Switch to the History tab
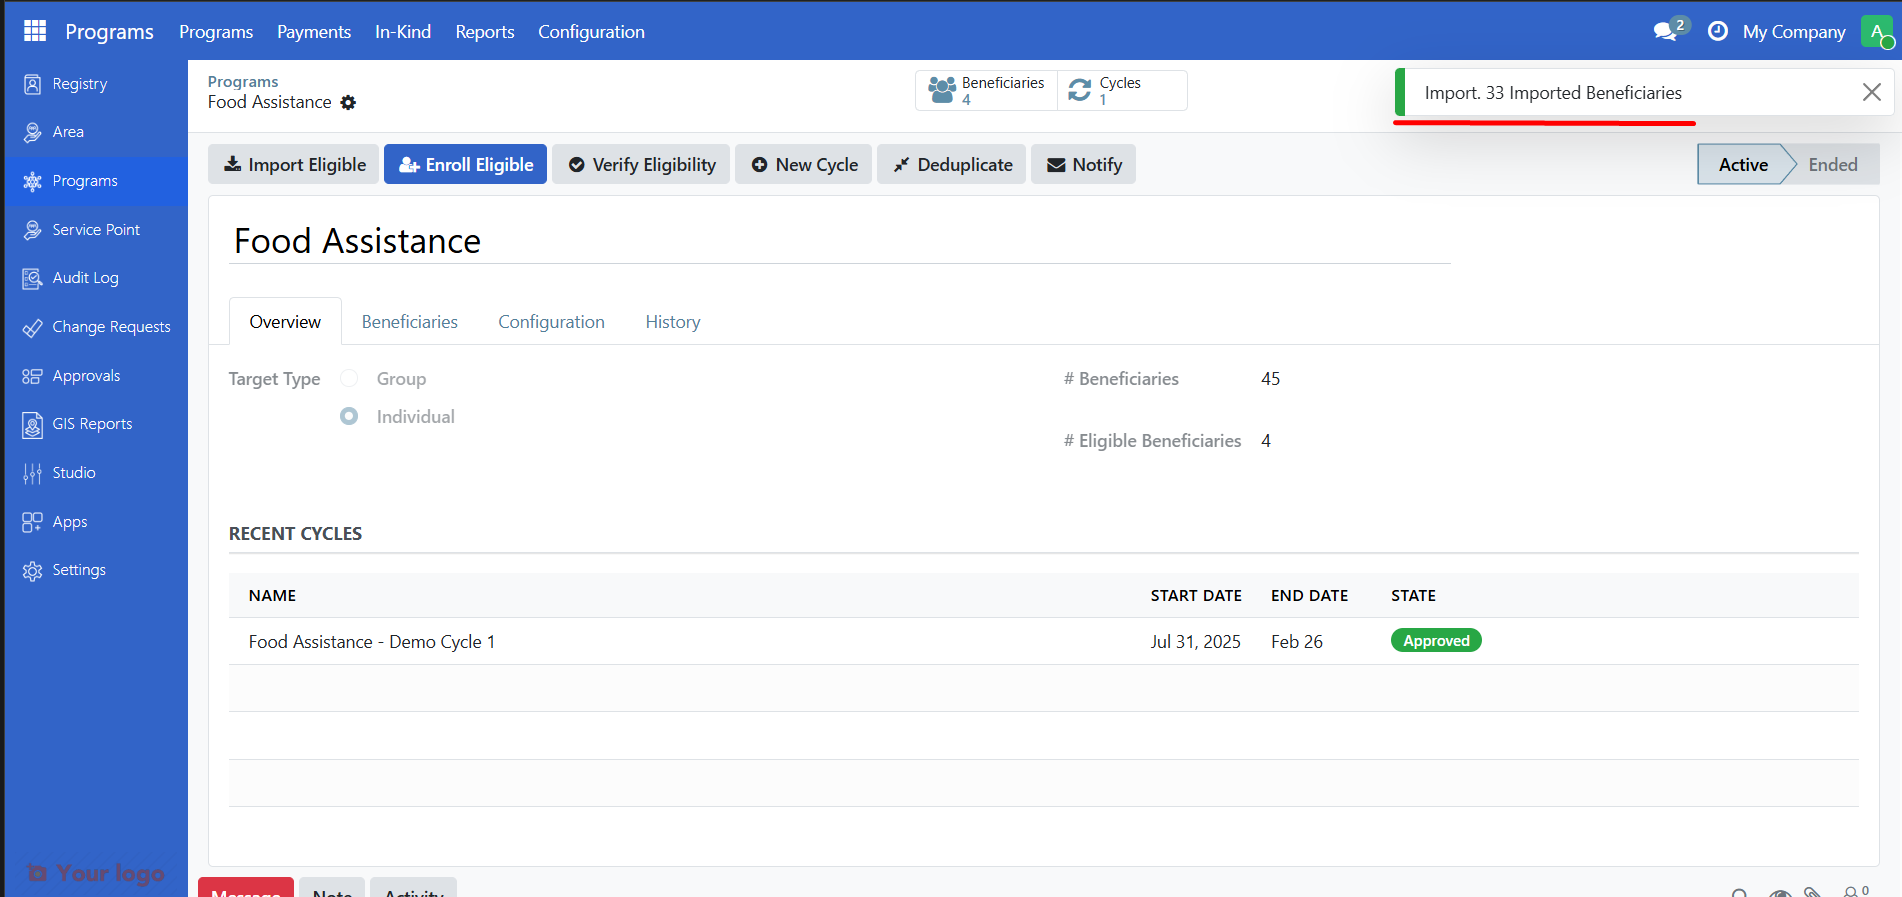Viewport: 1902px width, 897px height. 672,322
